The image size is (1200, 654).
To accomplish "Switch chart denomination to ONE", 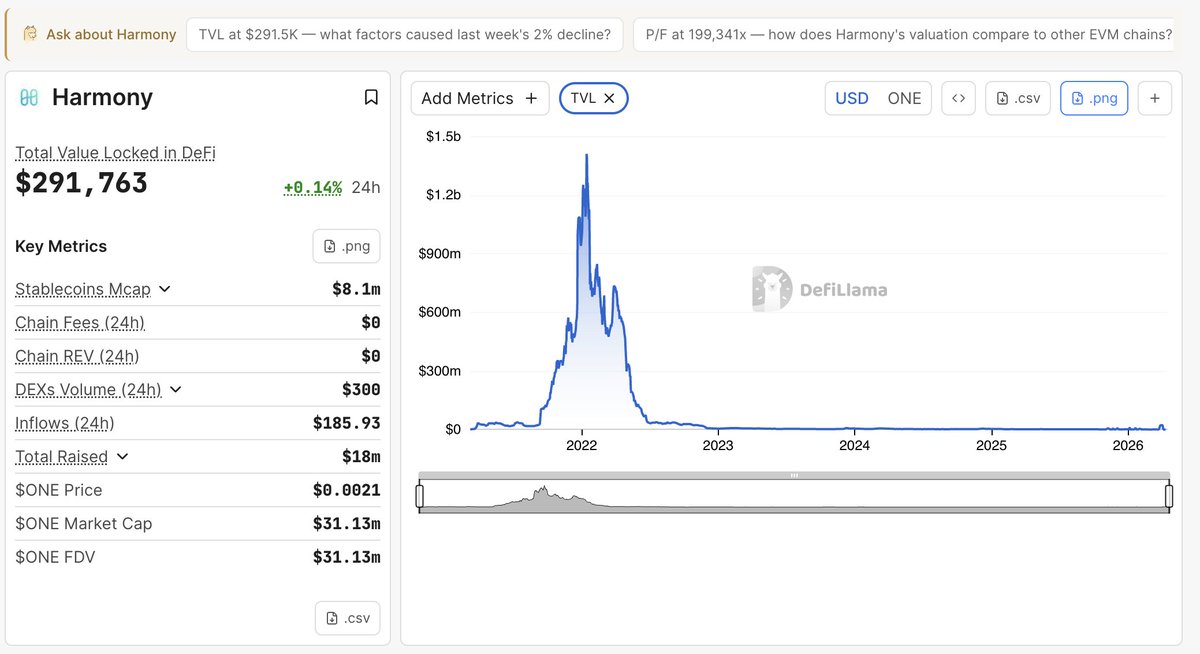I will (904, 98).
